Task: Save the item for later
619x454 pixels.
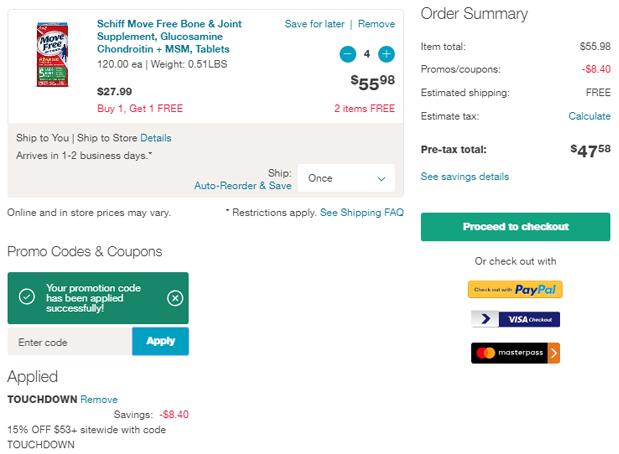Action: (x=314, y=24)
